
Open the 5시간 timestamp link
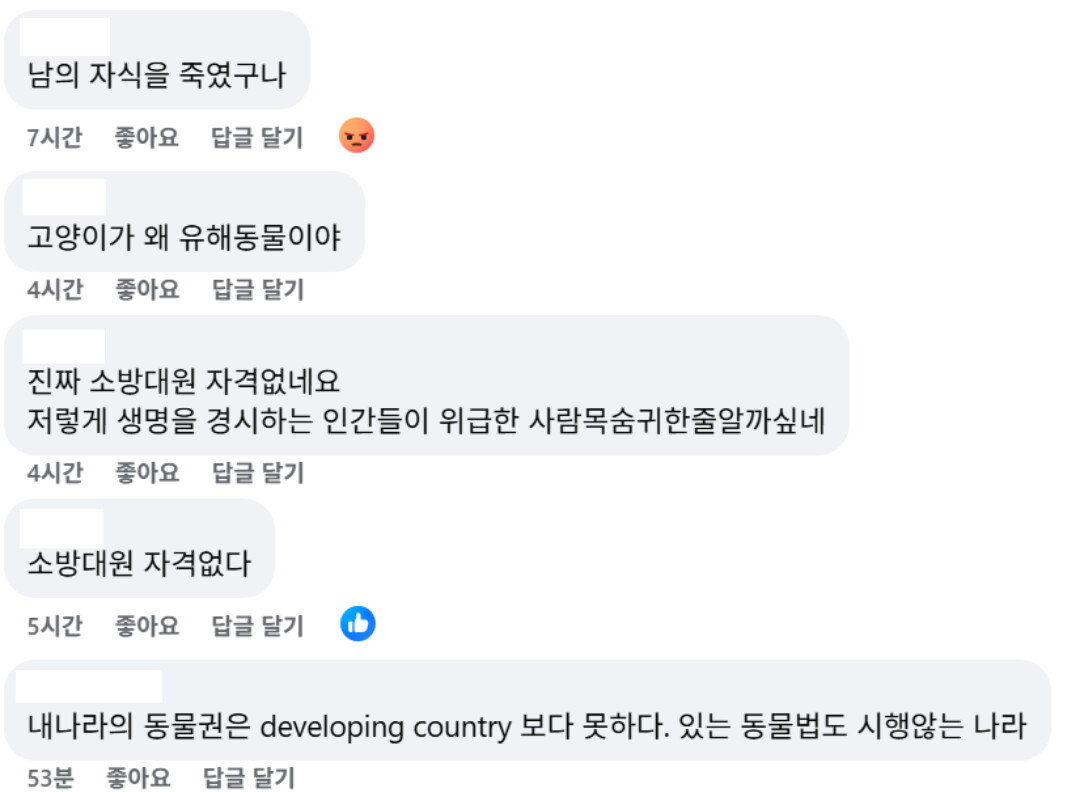pyautogui.click(x=54, y=626)
